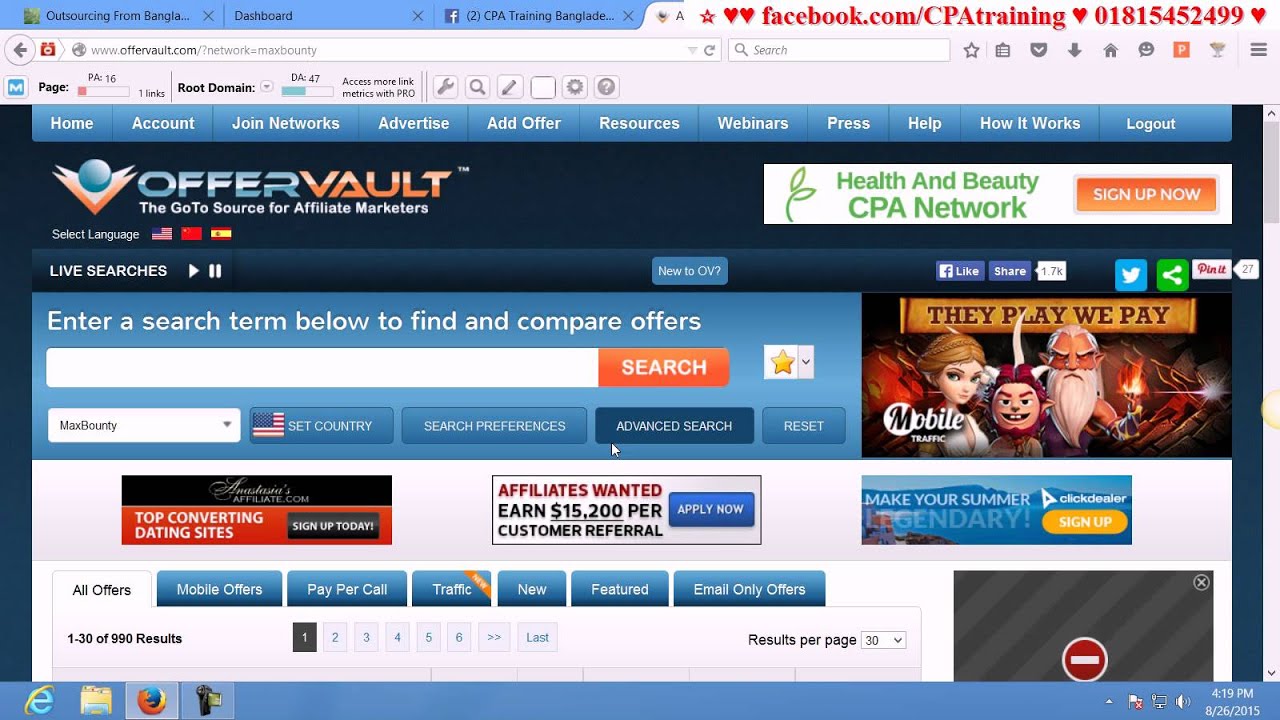Click the orange SEARCH button
1280x720 pixels.
[x=664, y=367]
